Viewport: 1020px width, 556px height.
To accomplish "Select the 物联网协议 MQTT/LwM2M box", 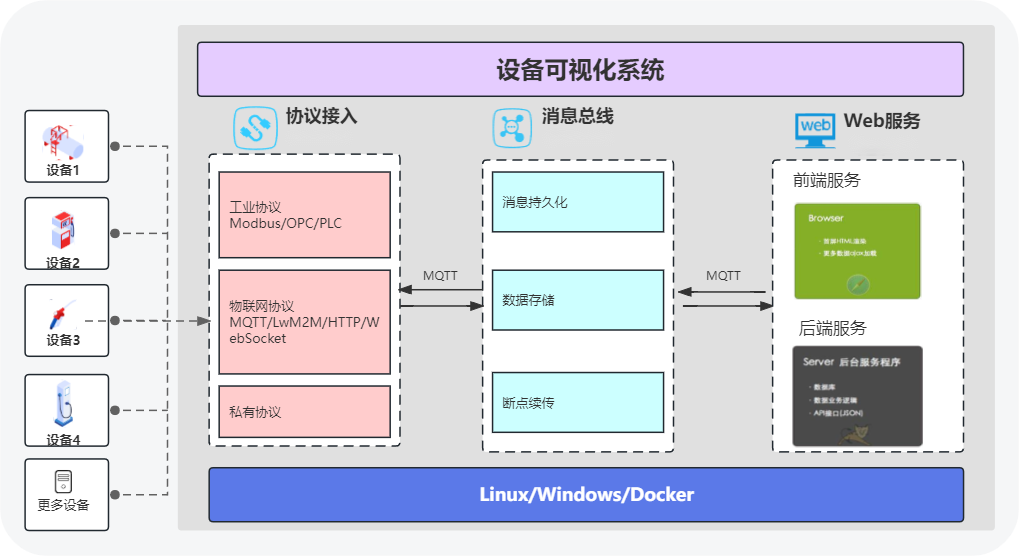I will coord(304,322).
